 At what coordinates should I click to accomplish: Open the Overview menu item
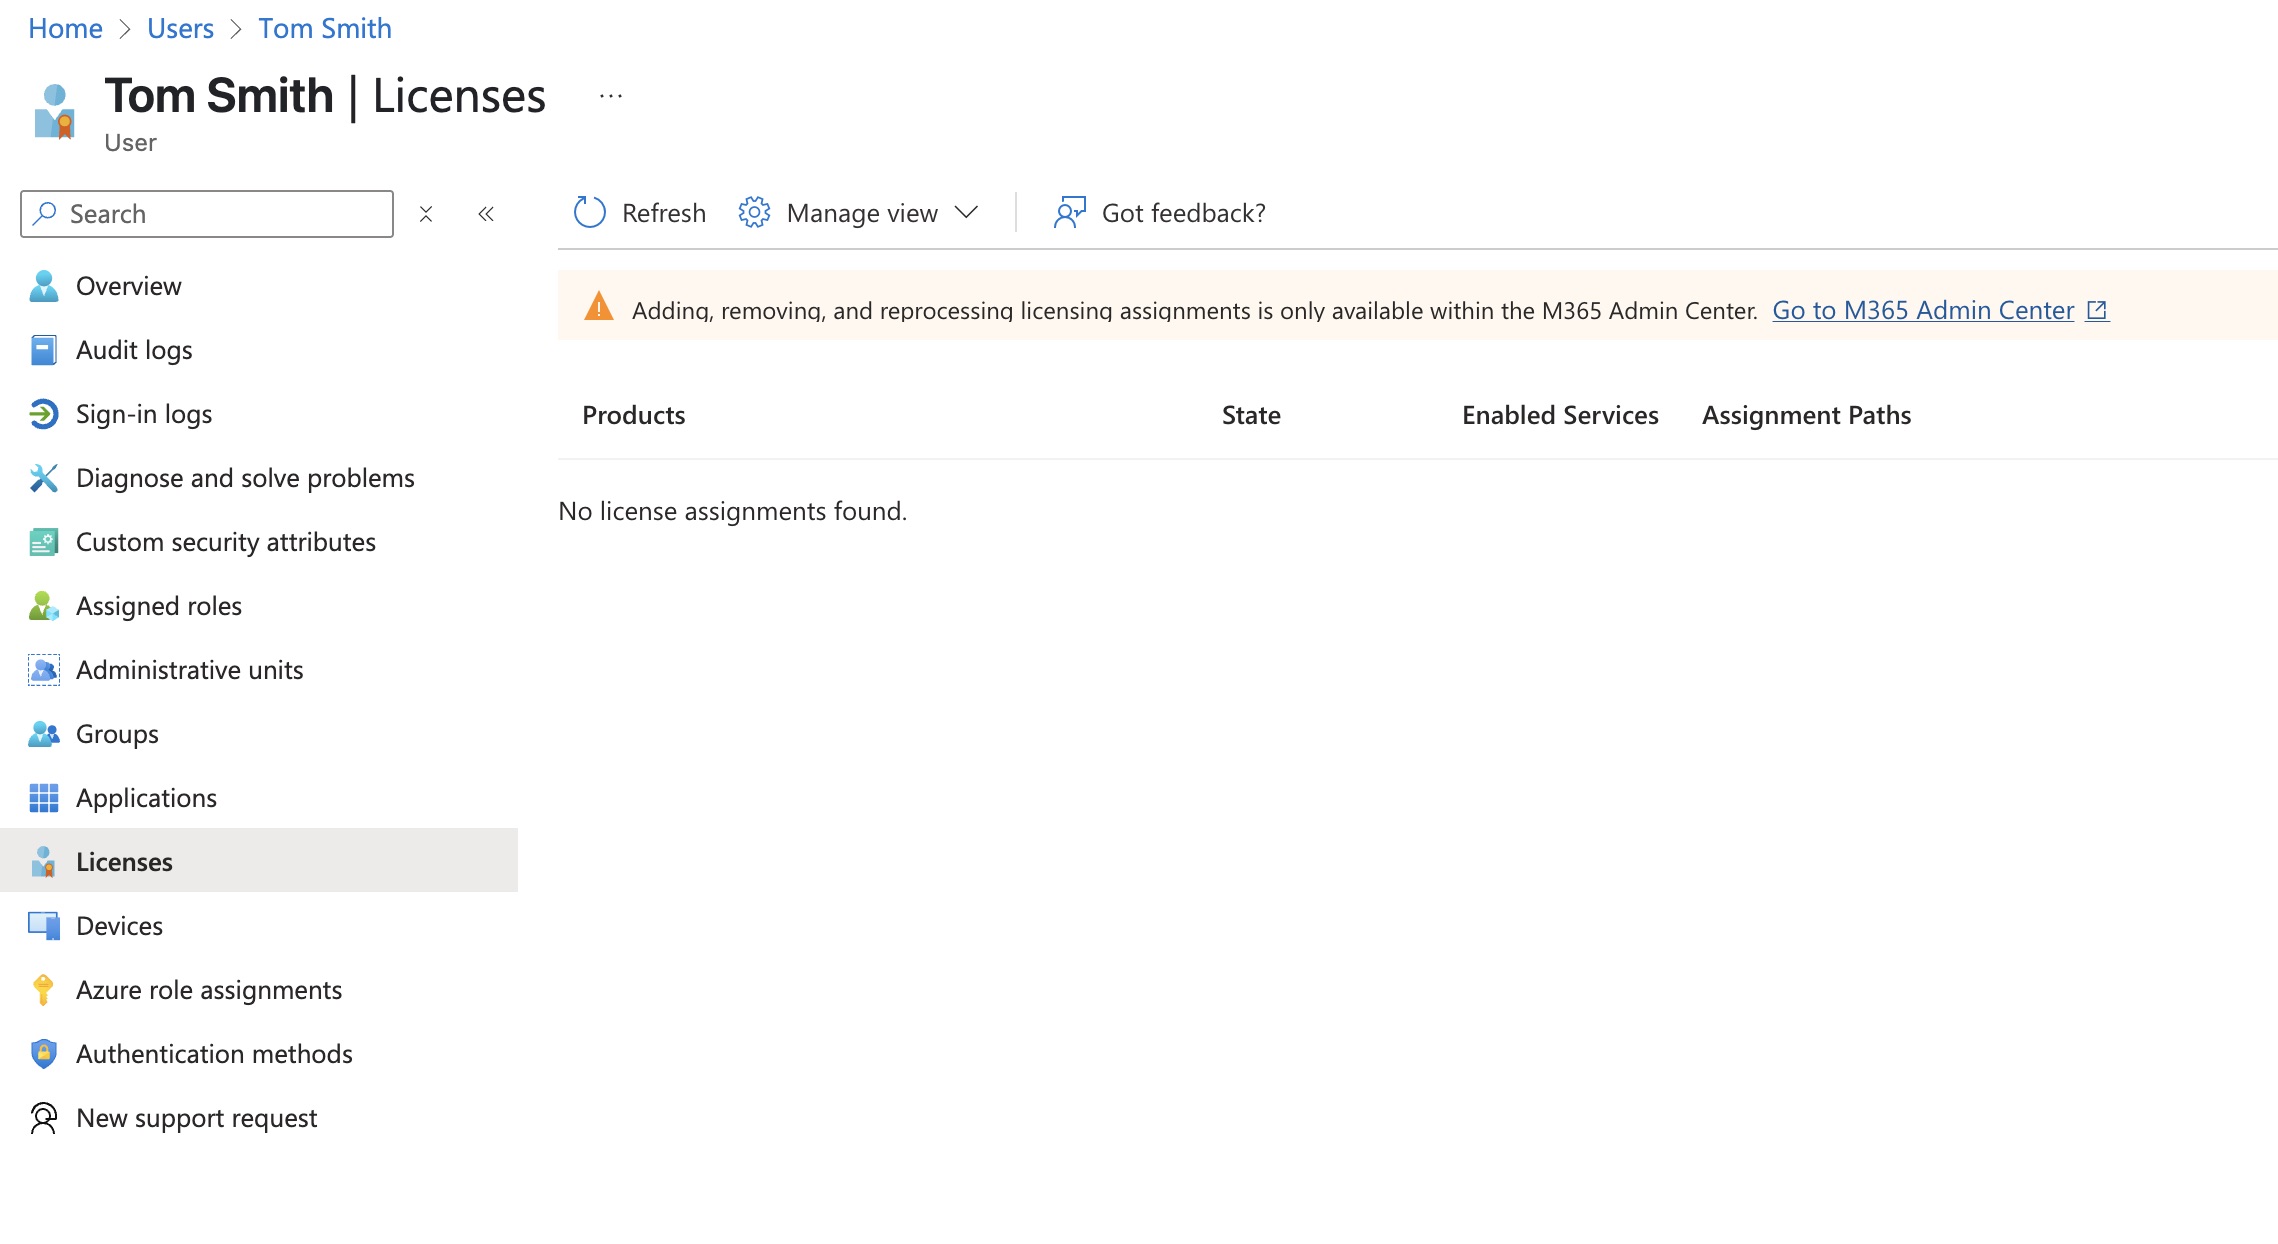[129, 286]
